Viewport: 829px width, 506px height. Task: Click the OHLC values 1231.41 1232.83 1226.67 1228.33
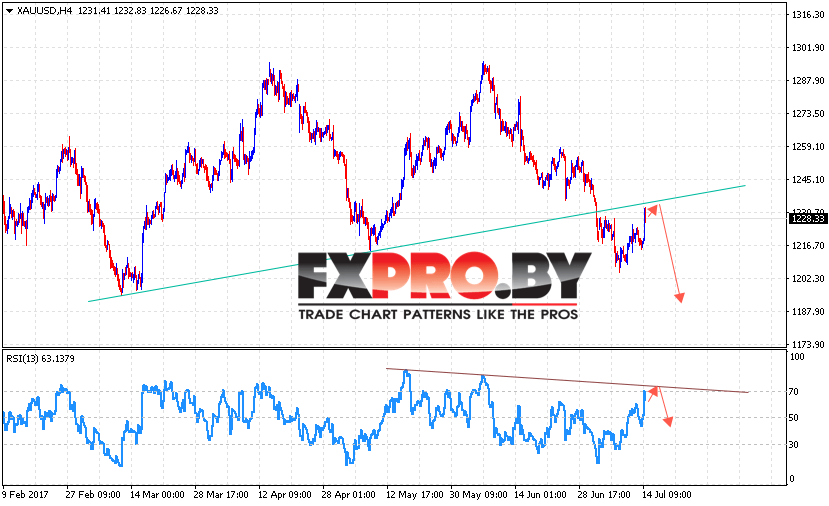(x=148, y=11)
